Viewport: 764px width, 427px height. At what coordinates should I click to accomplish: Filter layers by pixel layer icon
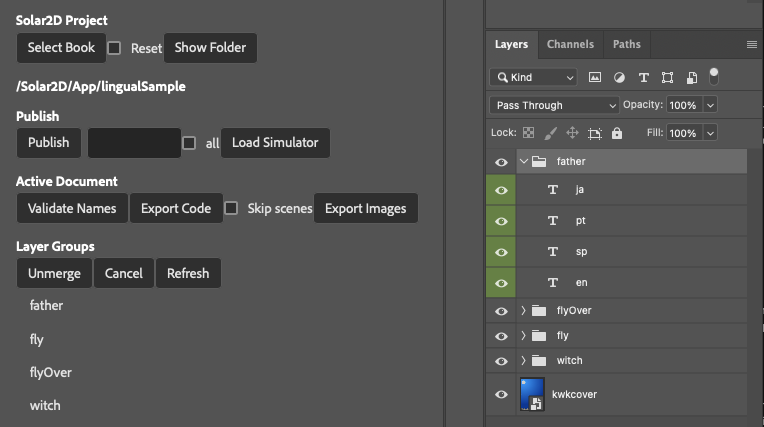pyautogui.click(x=594, y=77)
